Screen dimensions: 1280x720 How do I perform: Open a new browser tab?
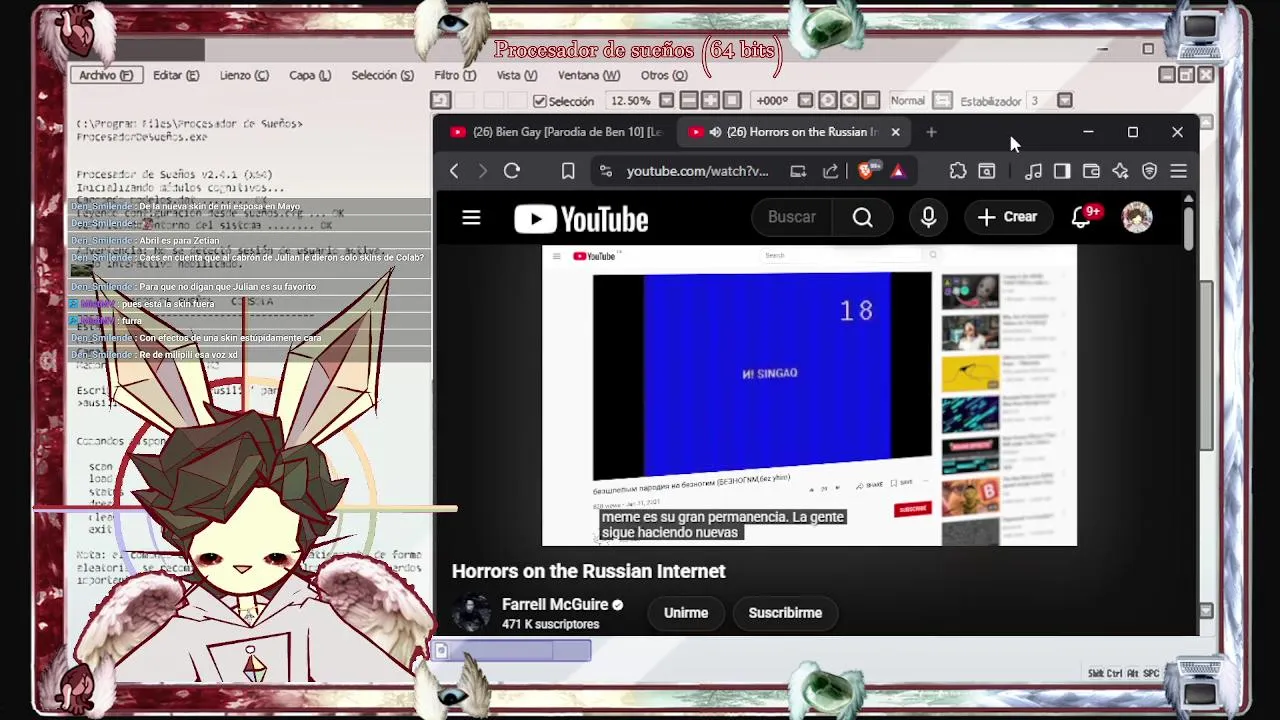(931, 132)
